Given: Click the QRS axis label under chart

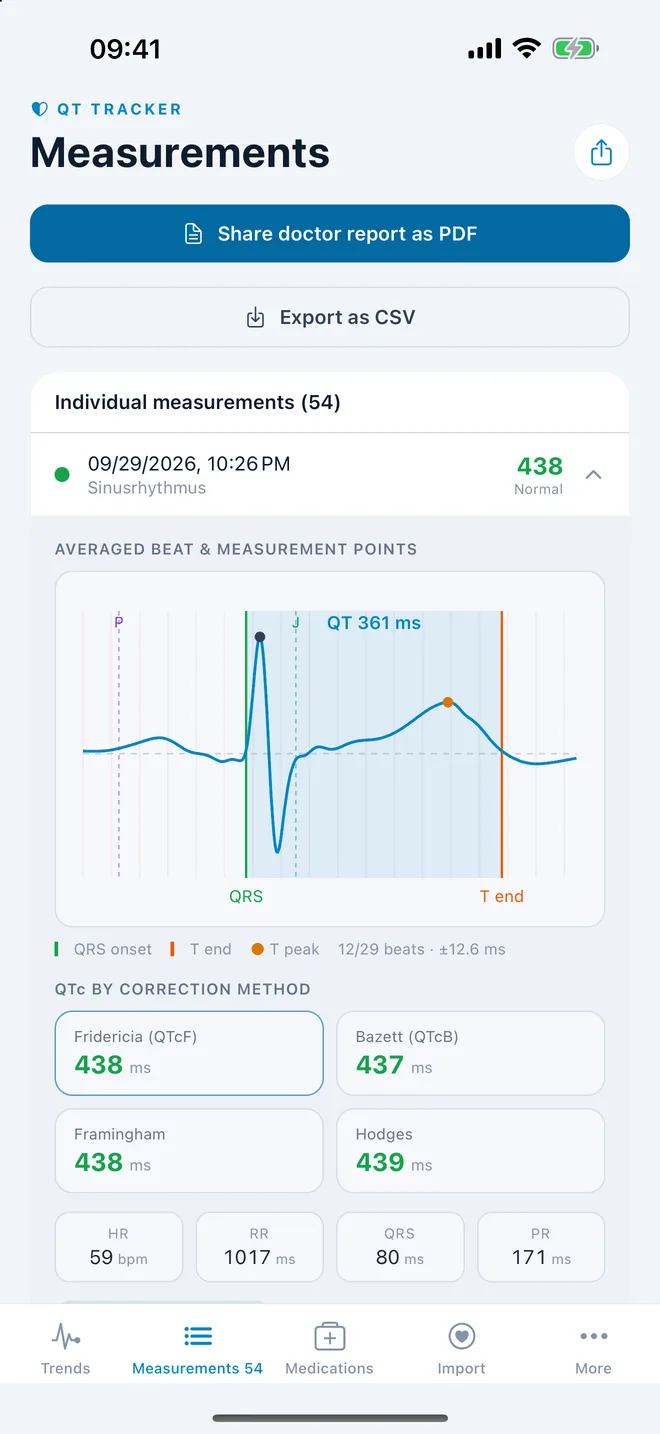Looking at the screenshot, I should point(246,896).
